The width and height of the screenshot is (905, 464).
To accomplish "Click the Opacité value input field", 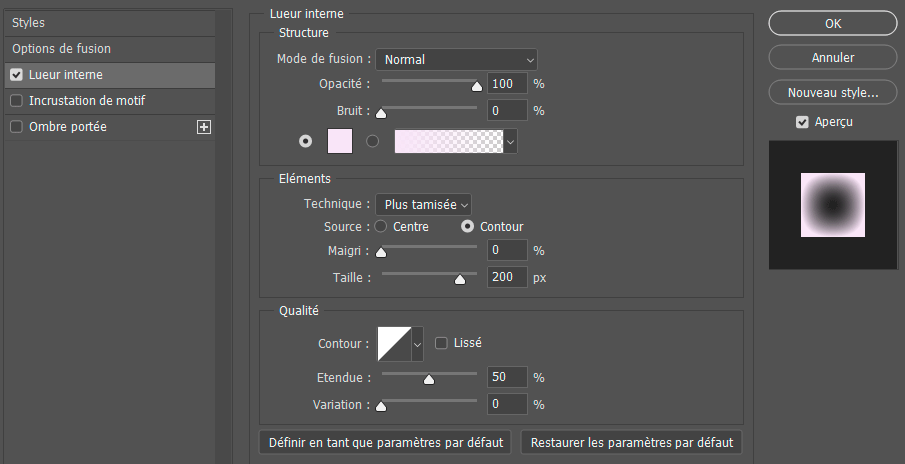I will click(x=507, y=84).
